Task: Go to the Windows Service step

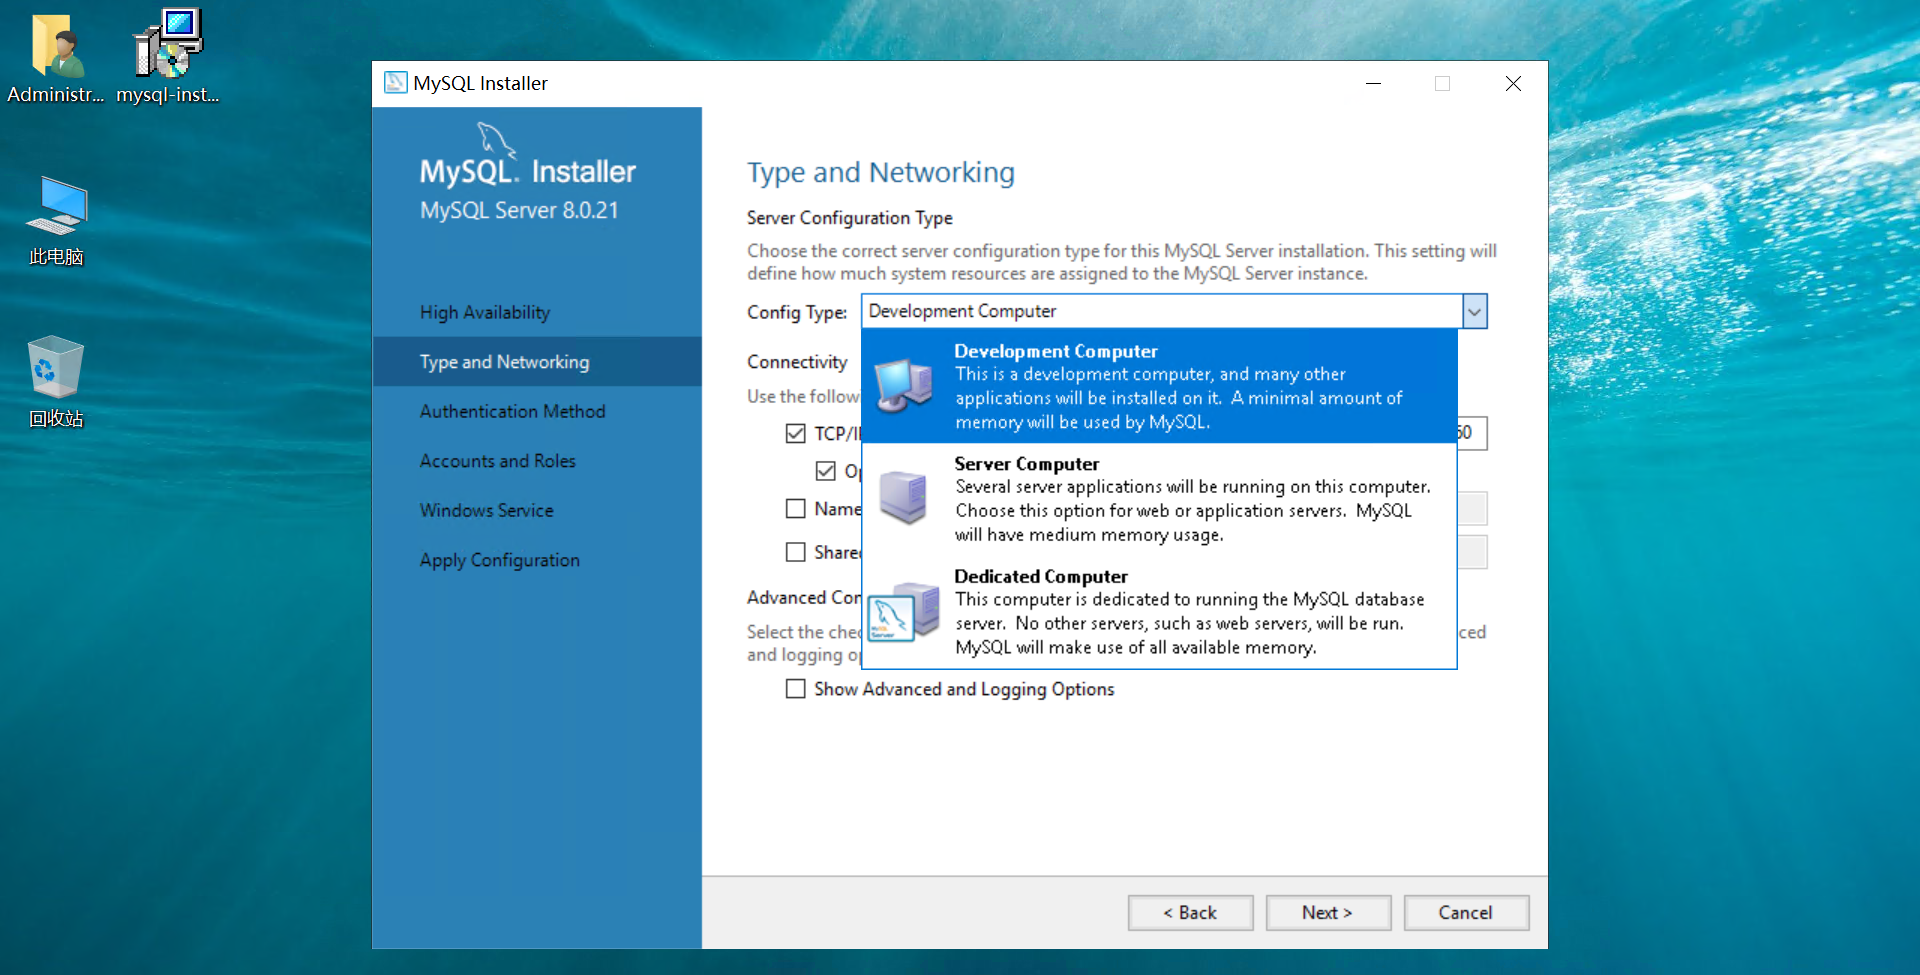Action: click(487, 510)
